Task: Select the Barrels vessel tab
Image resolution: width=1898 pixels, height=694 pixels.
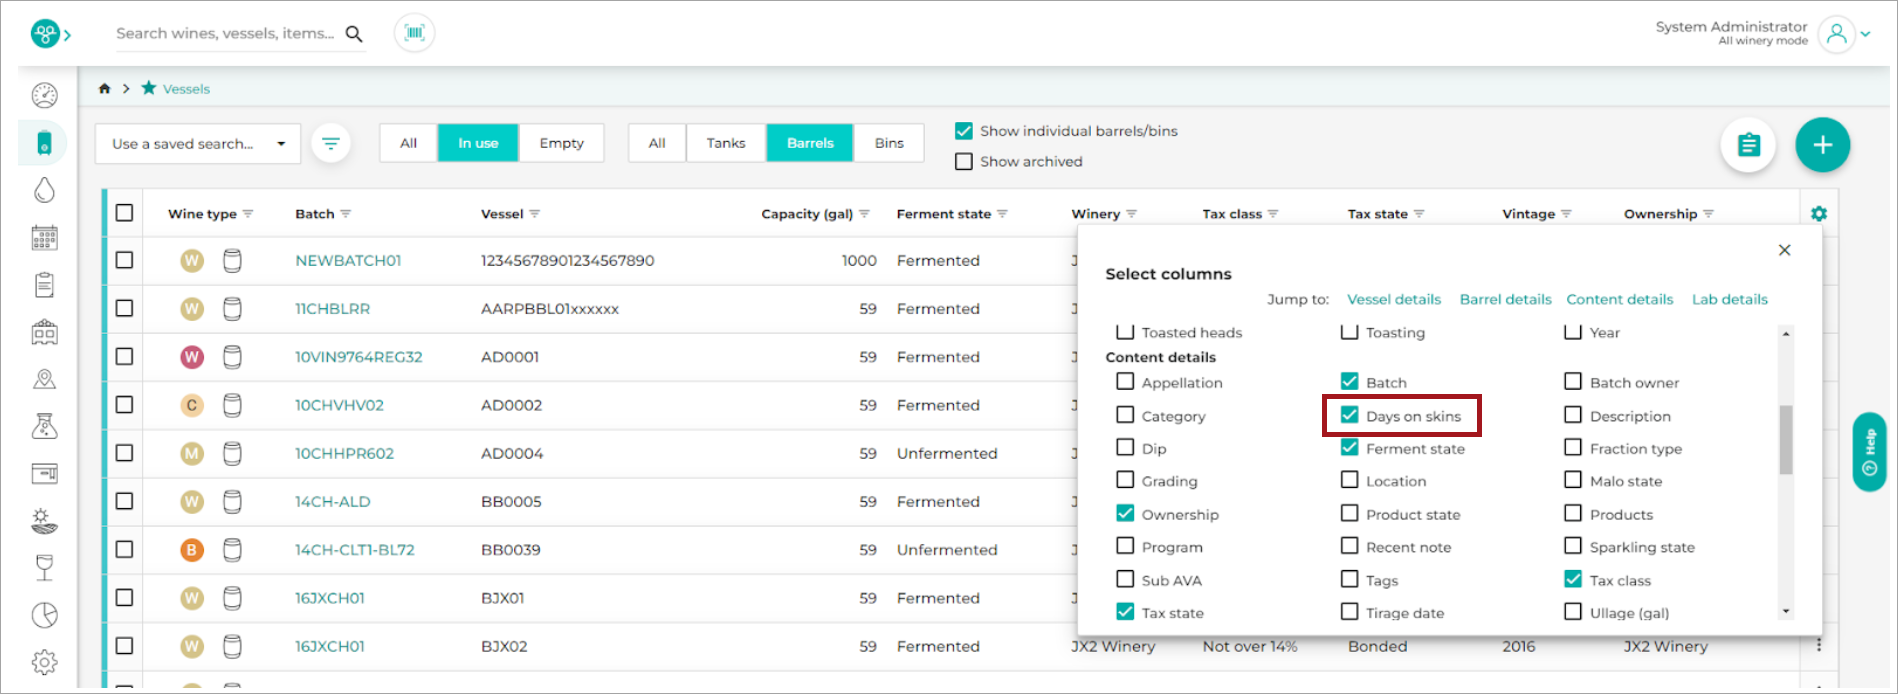Action: [x=810, y=143]
